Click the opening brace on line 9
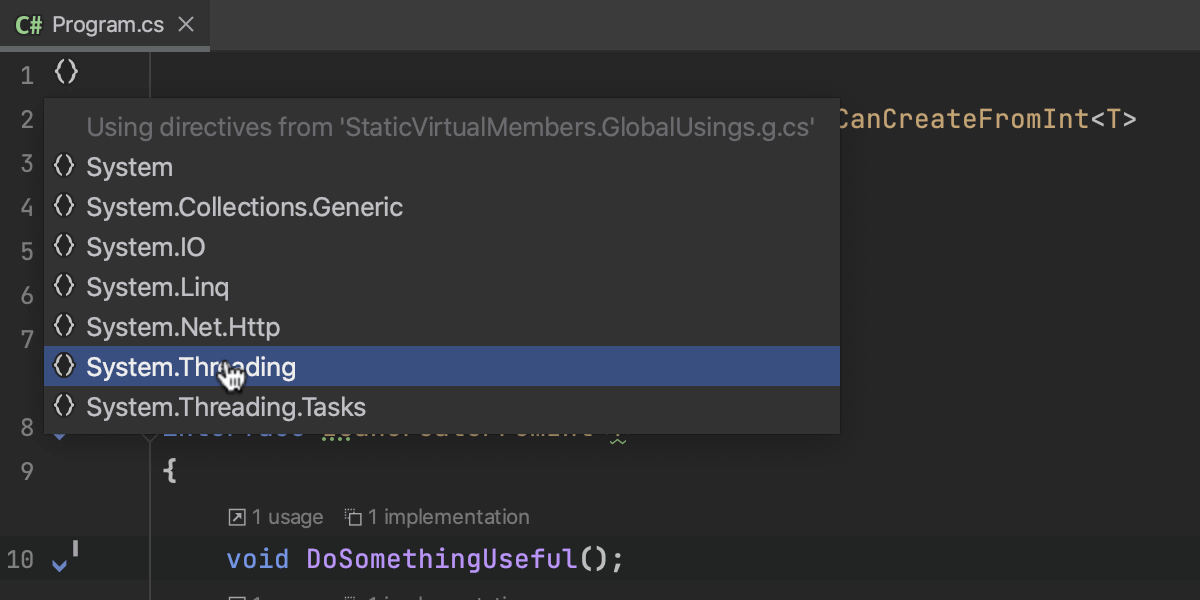This screenshot has height=600, width=1200. coord(169,471)
